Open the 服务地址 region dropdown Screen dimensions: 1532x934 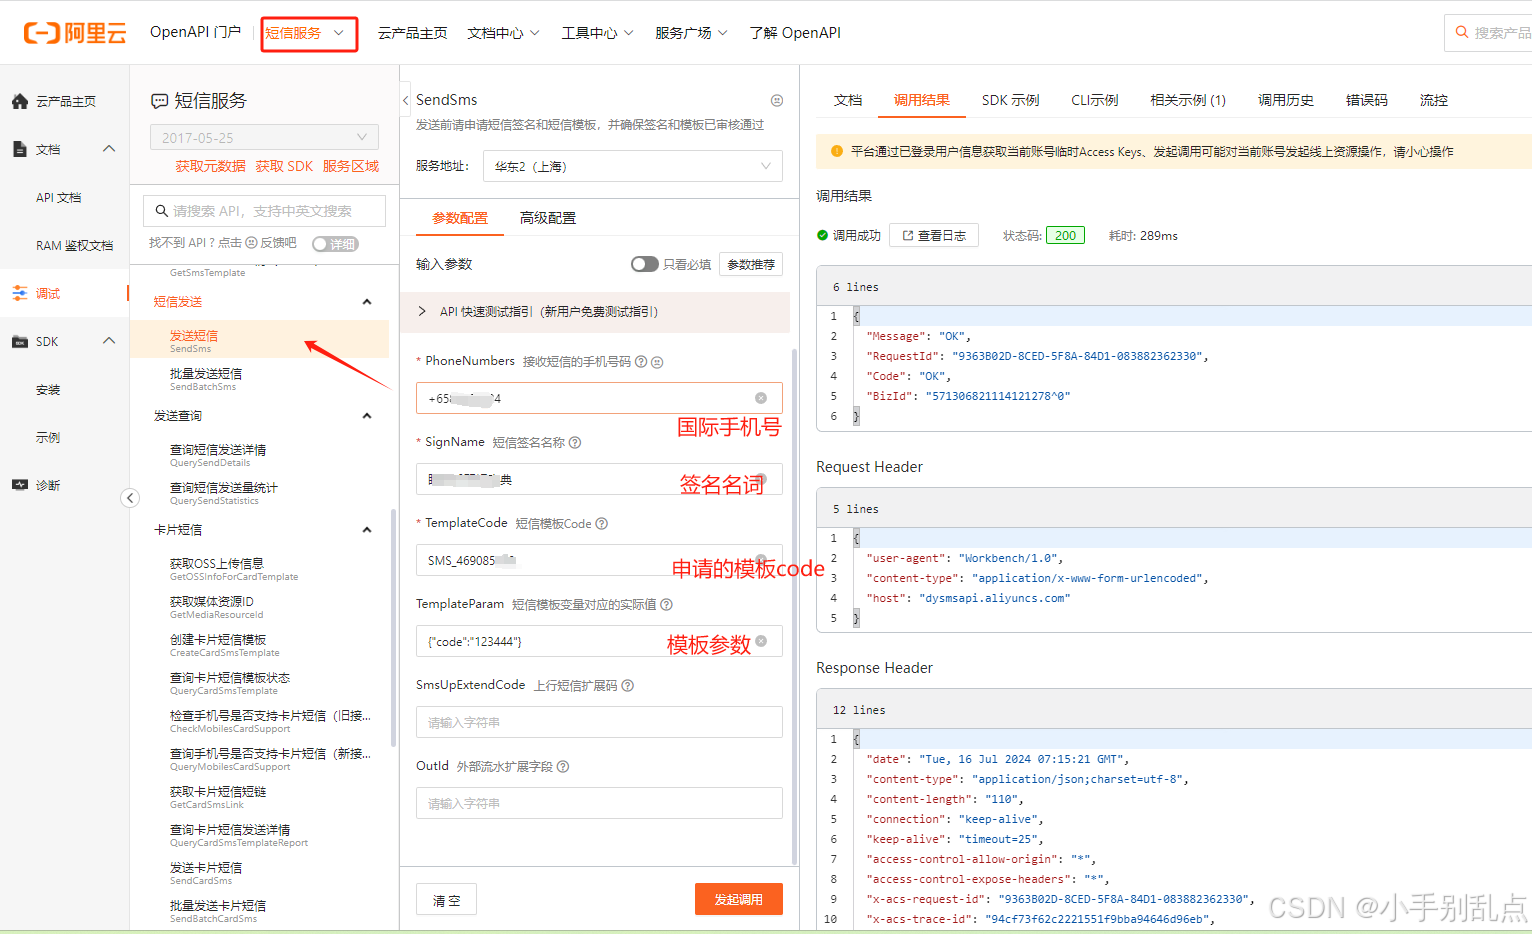[632, 166]
